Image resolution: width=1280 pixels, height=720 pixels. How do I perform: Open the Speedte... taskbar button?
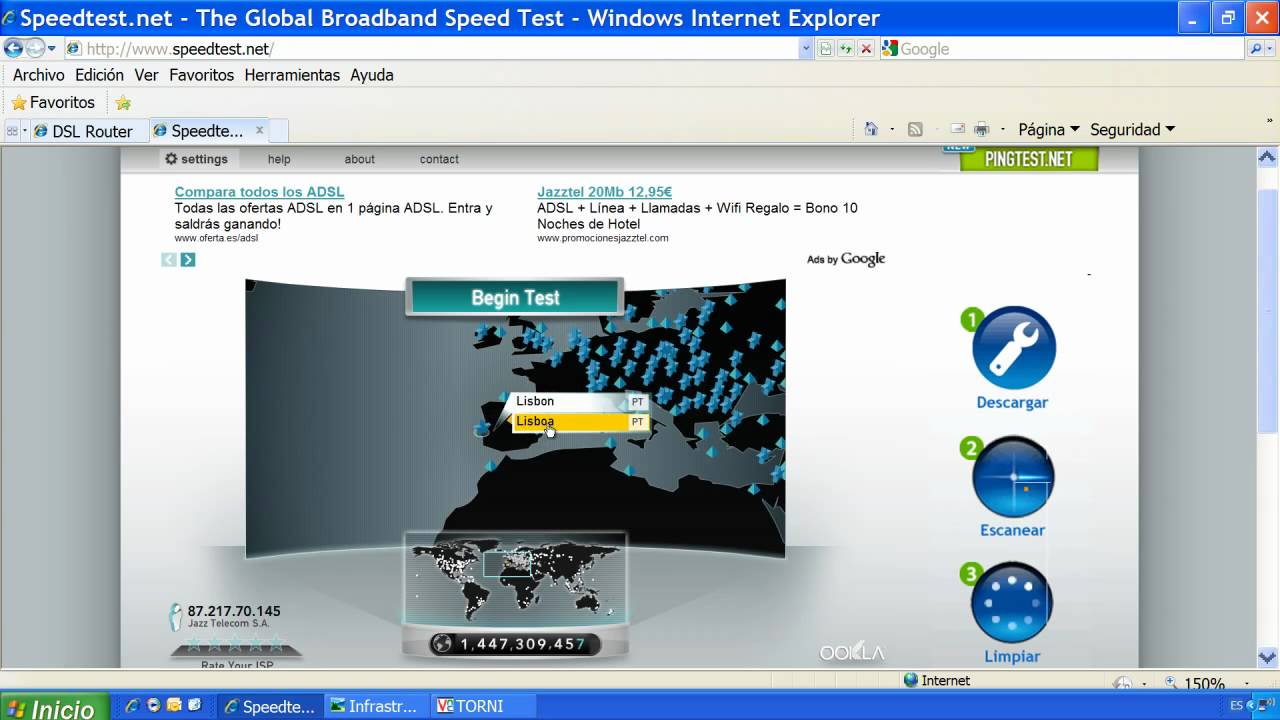[269, 706]
